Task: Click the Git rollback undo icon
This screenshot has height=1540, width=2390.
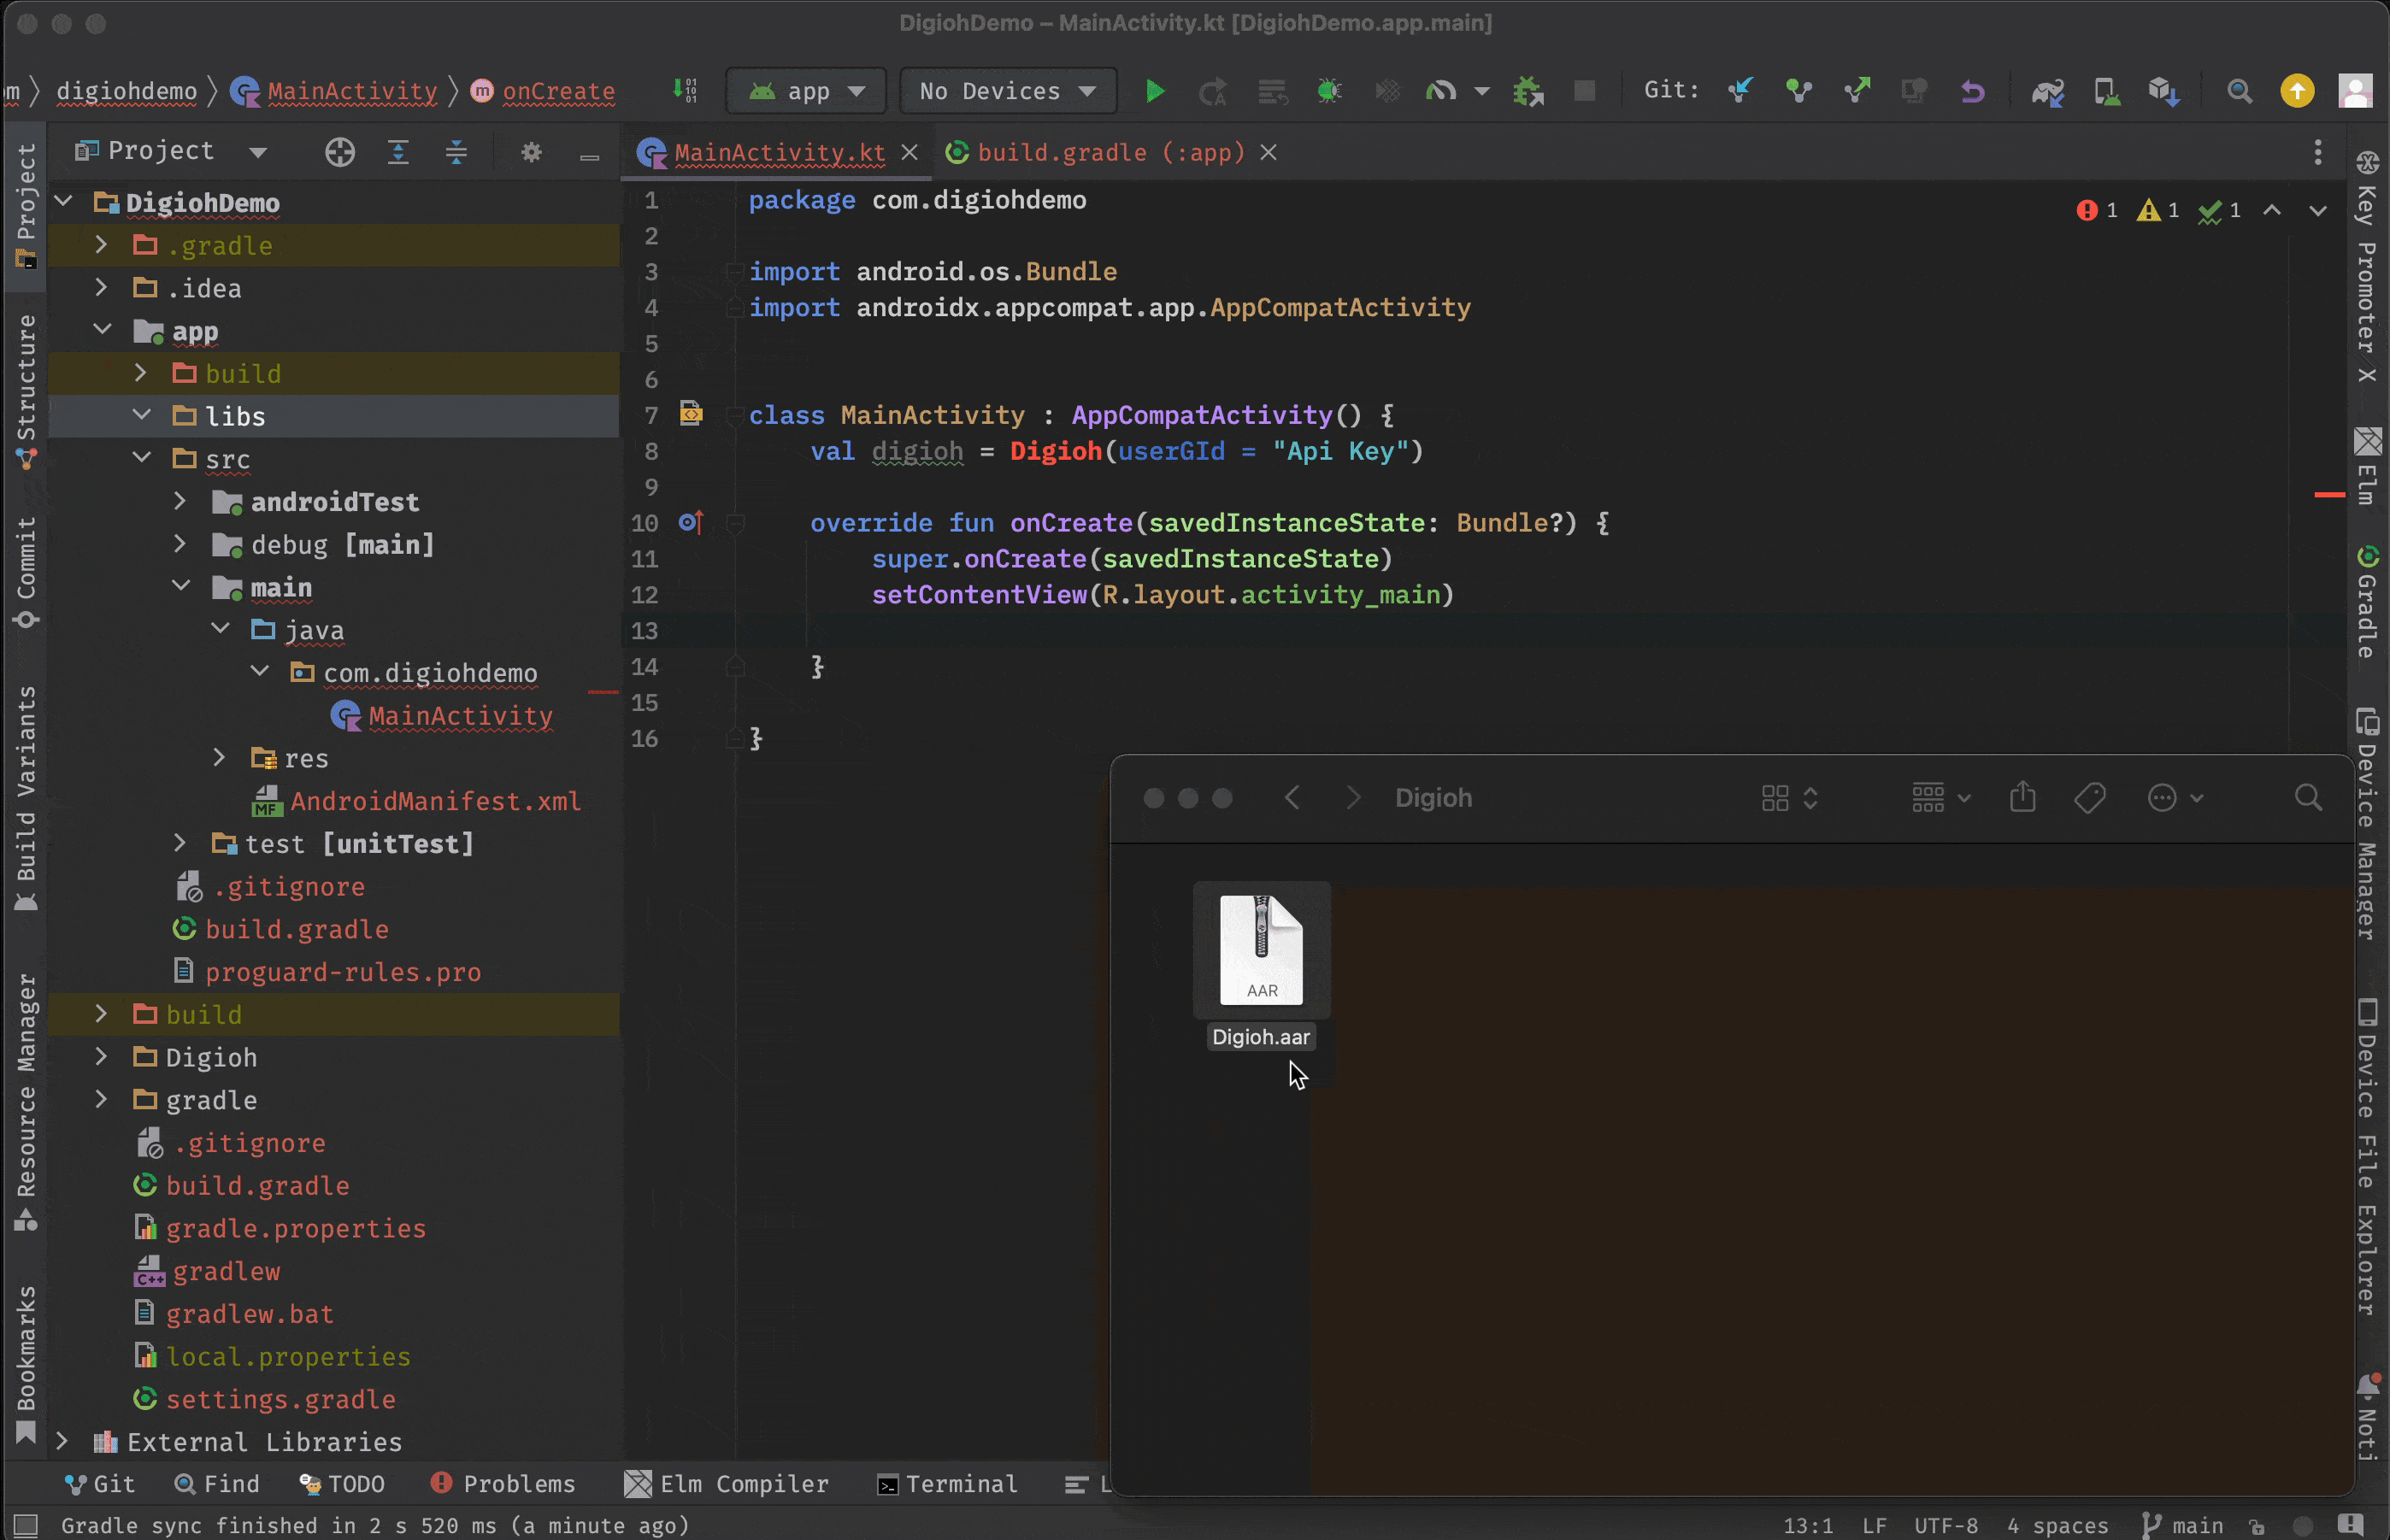Action: 1972,91
